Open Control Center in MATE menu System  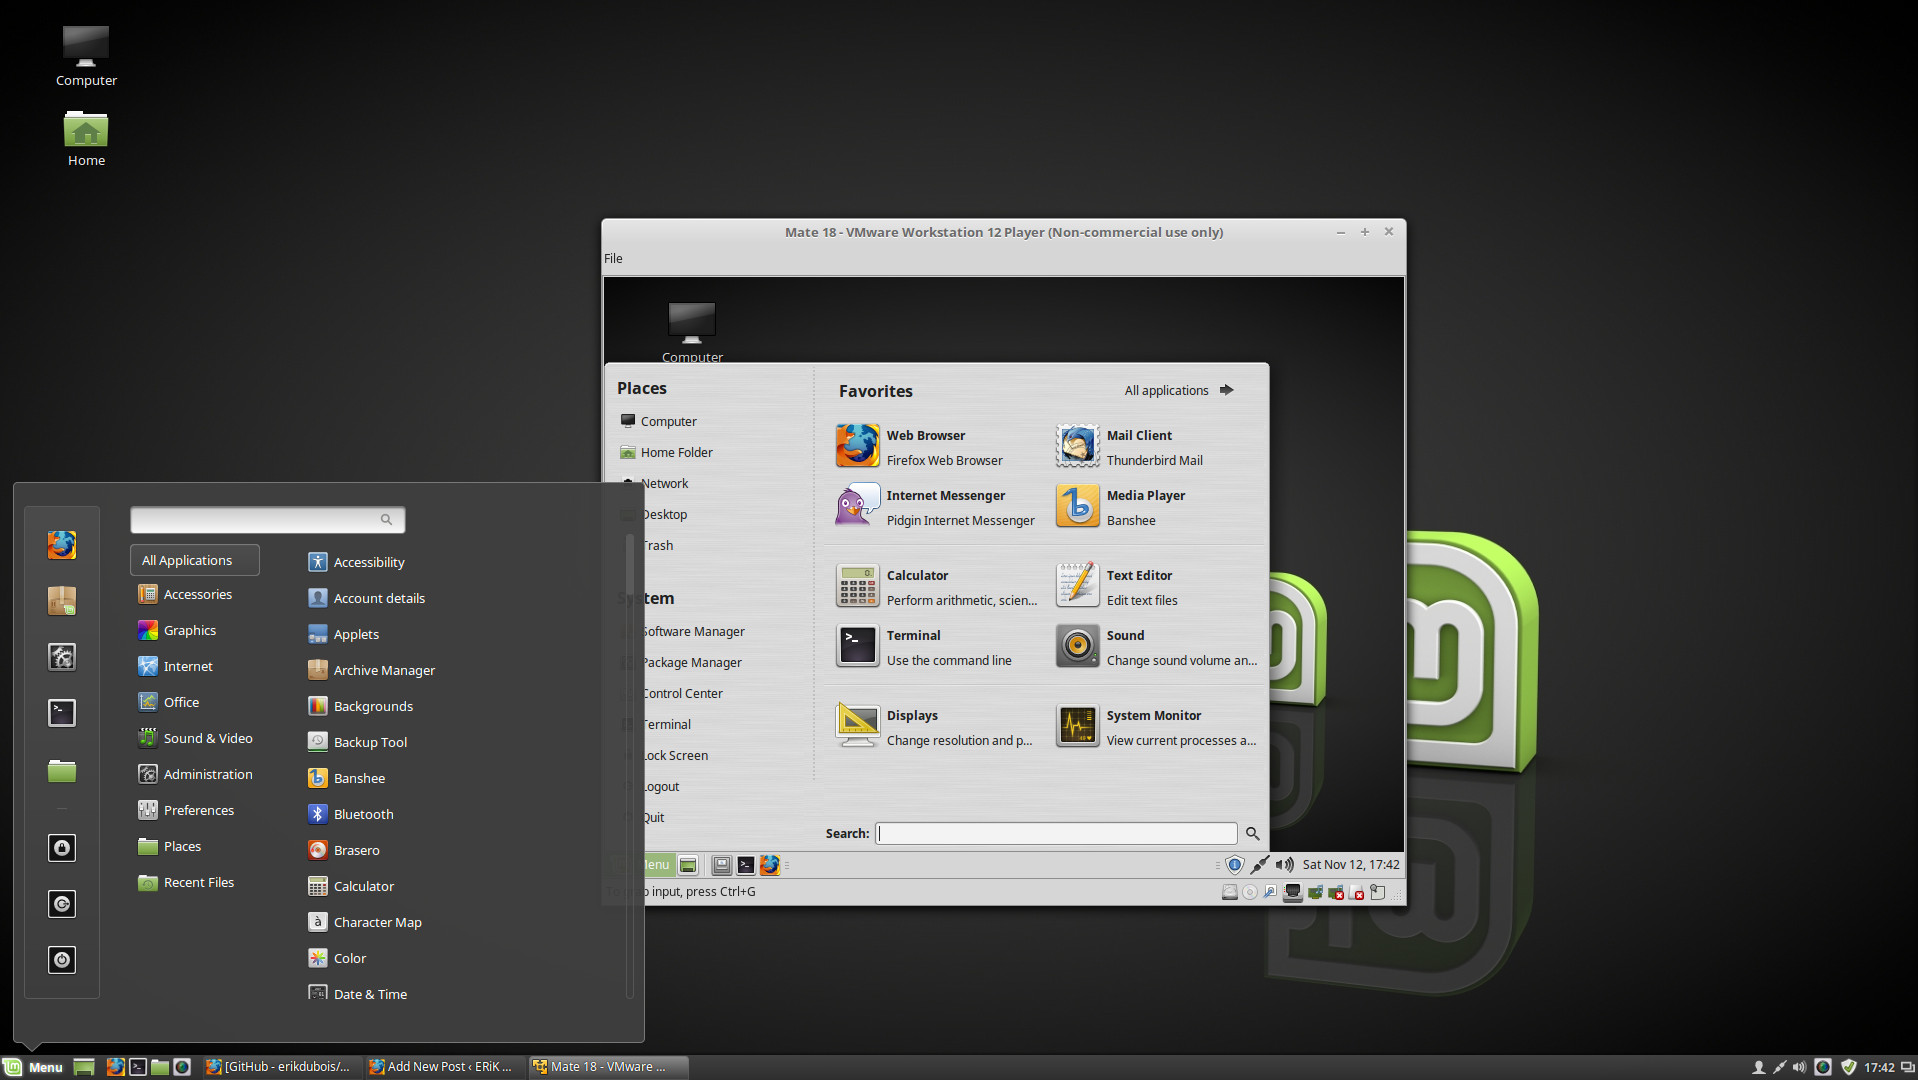682,693
